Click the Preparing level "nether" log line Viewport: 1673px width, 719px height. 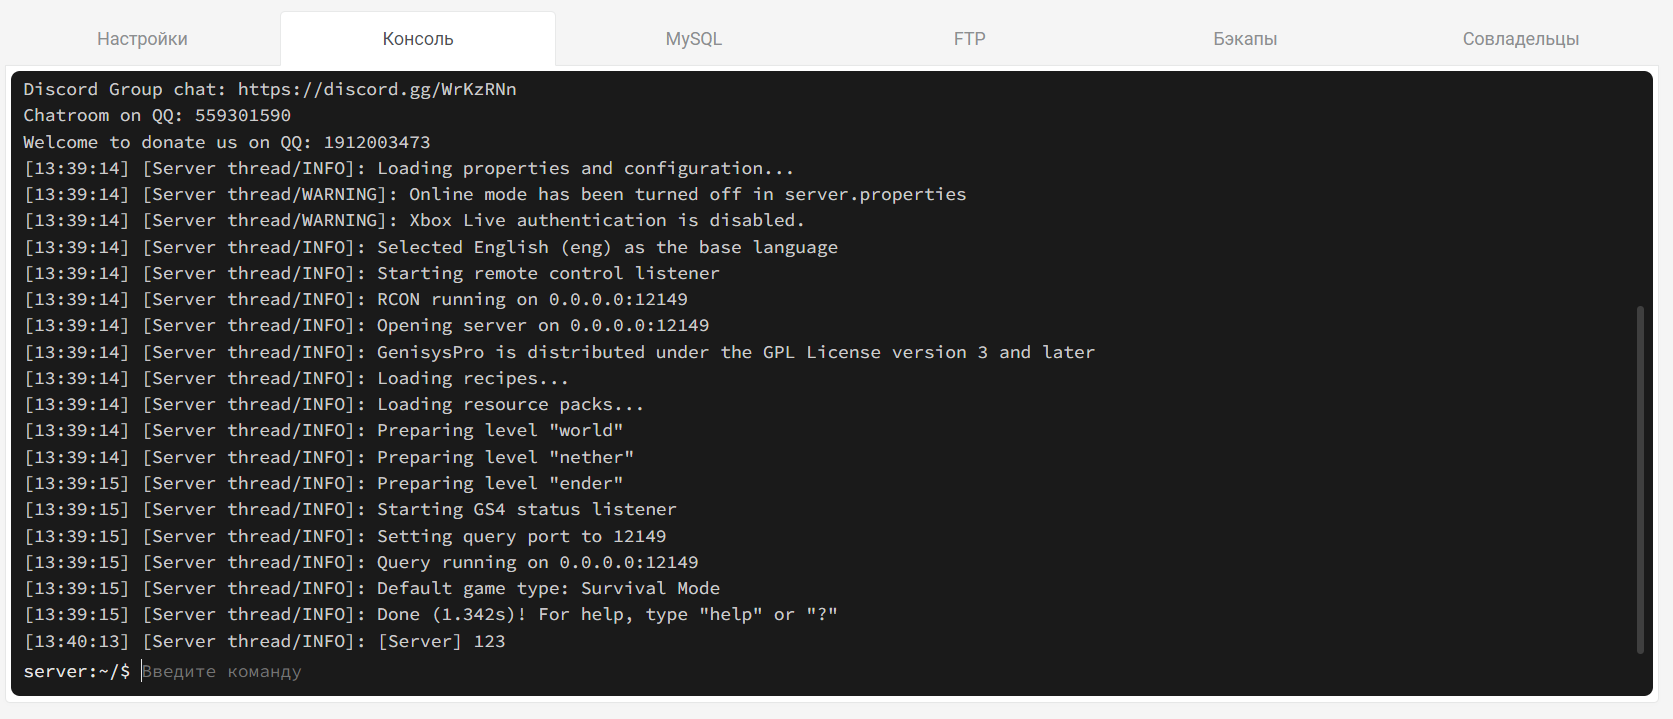tap(329, 457)
